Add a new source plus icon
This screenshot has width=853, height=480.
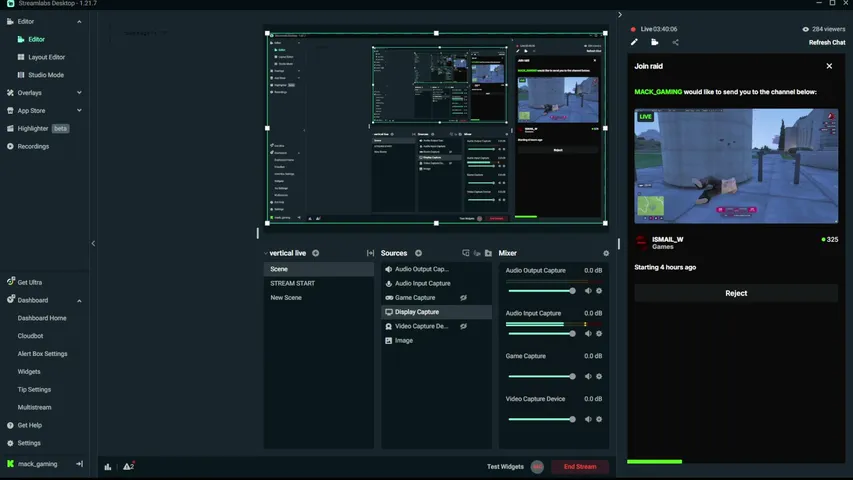point(418,253)
